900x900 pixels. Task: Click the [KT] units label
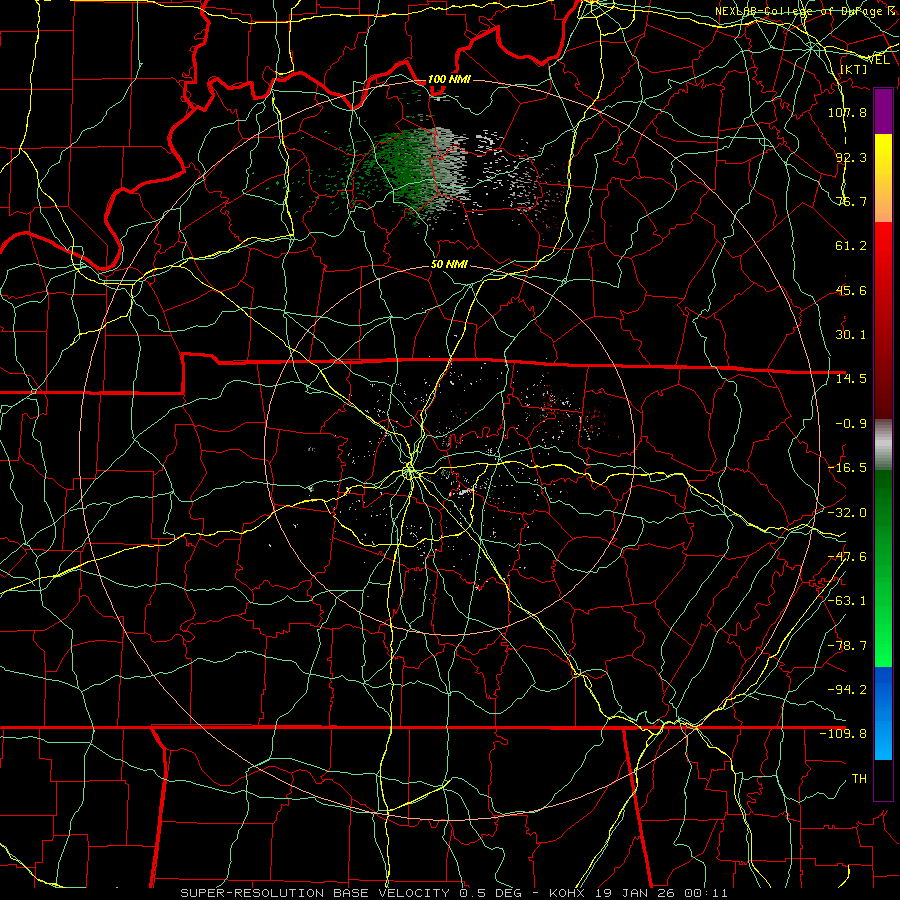pos(853,69)
